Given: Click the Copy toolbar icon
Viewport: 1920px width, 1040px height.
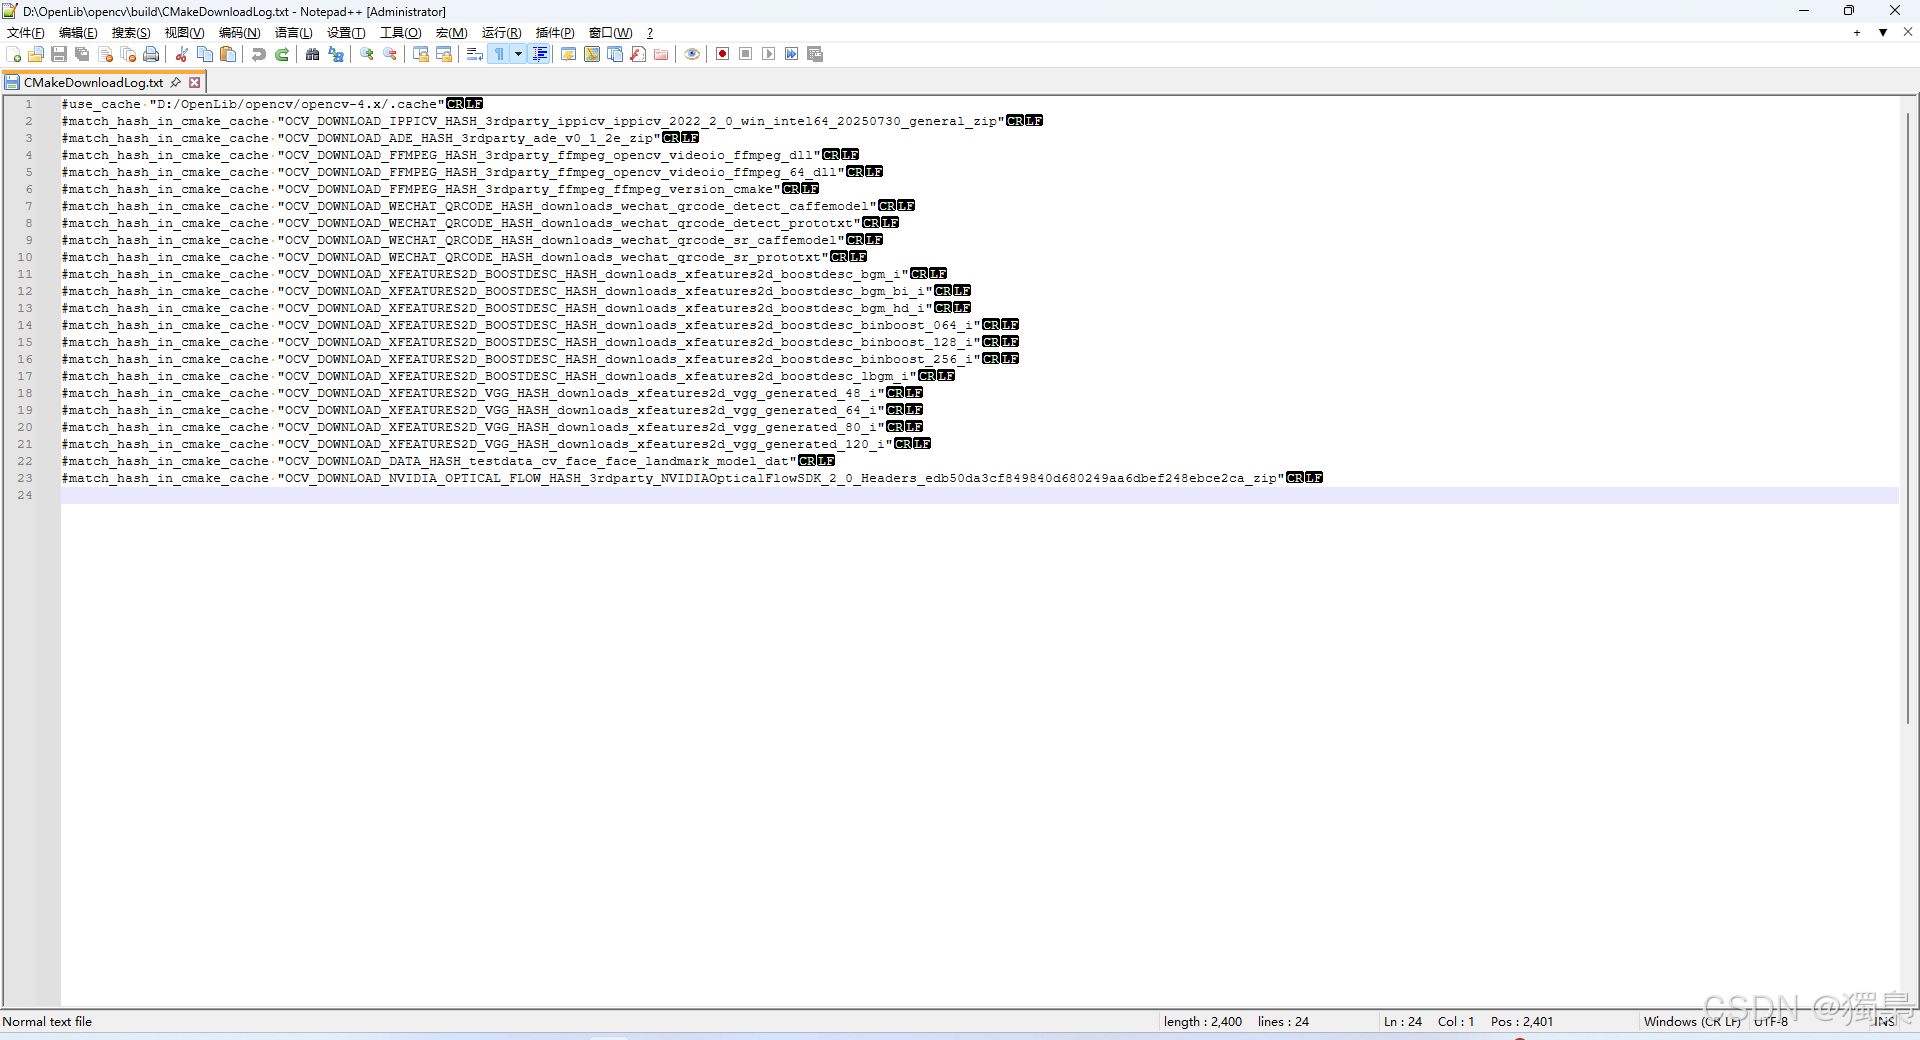Looking at the screenshot, I should pyautogui.click(x=205, y=54).
